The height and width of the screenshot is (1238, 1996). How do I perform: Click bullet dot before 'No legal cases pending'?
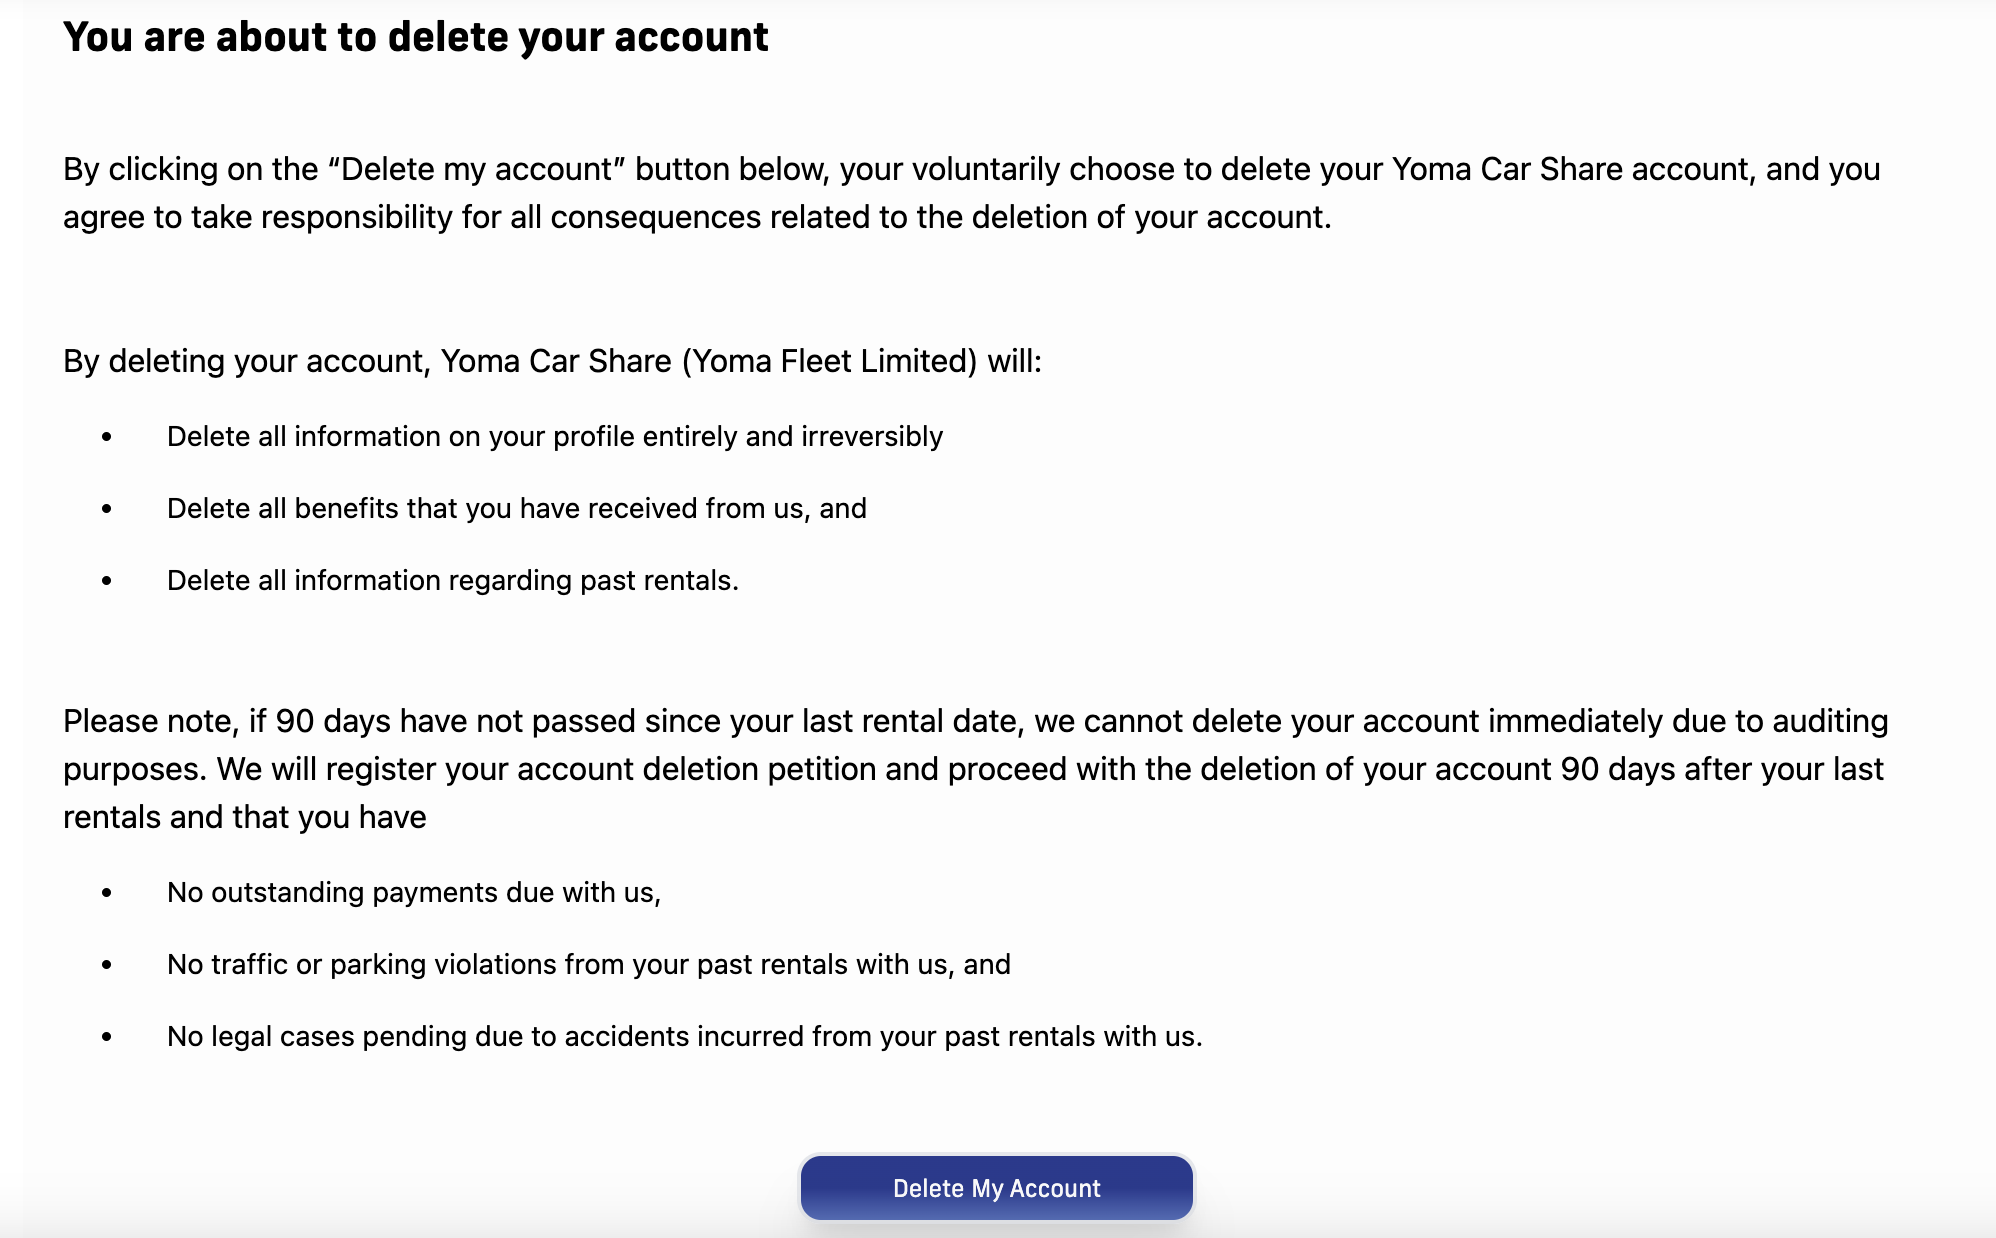[107, 1037]
